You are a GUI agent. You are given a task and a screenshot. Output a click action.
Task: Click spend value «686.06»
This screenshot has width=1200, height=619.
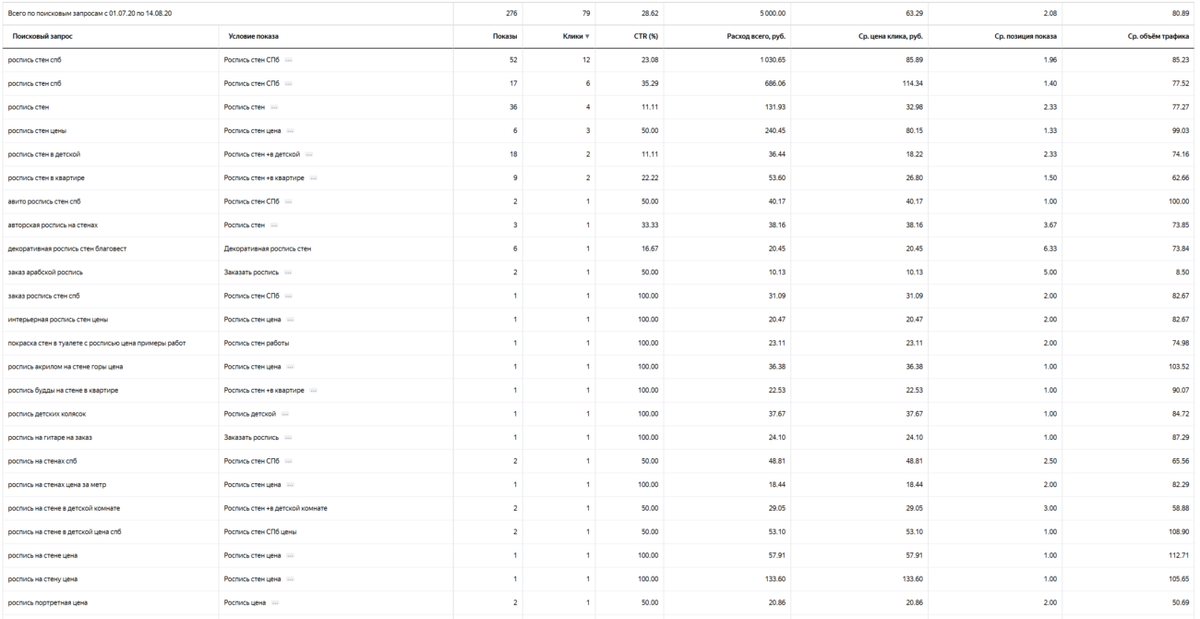pos(776,84)
